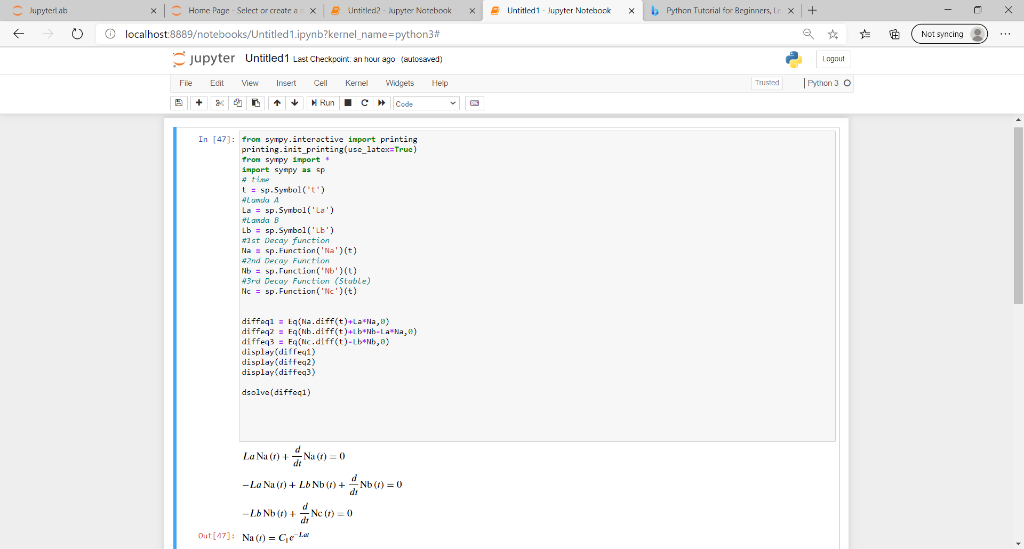1024x549 pixels.
Task: Open a new browser tab
Action: (x=812, y=10)
